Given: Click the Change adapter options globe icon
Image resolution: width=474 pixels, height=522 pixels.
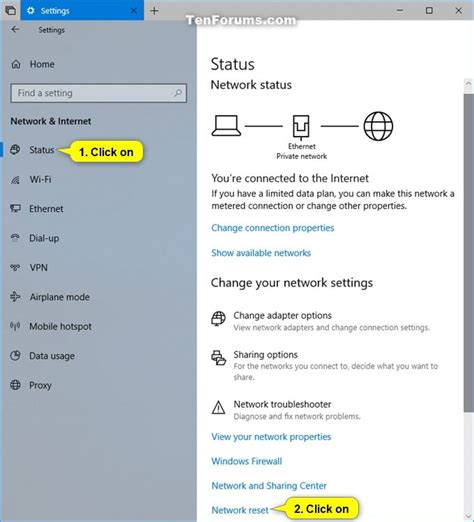Looking at the screenshot, I should pos(218,319).
